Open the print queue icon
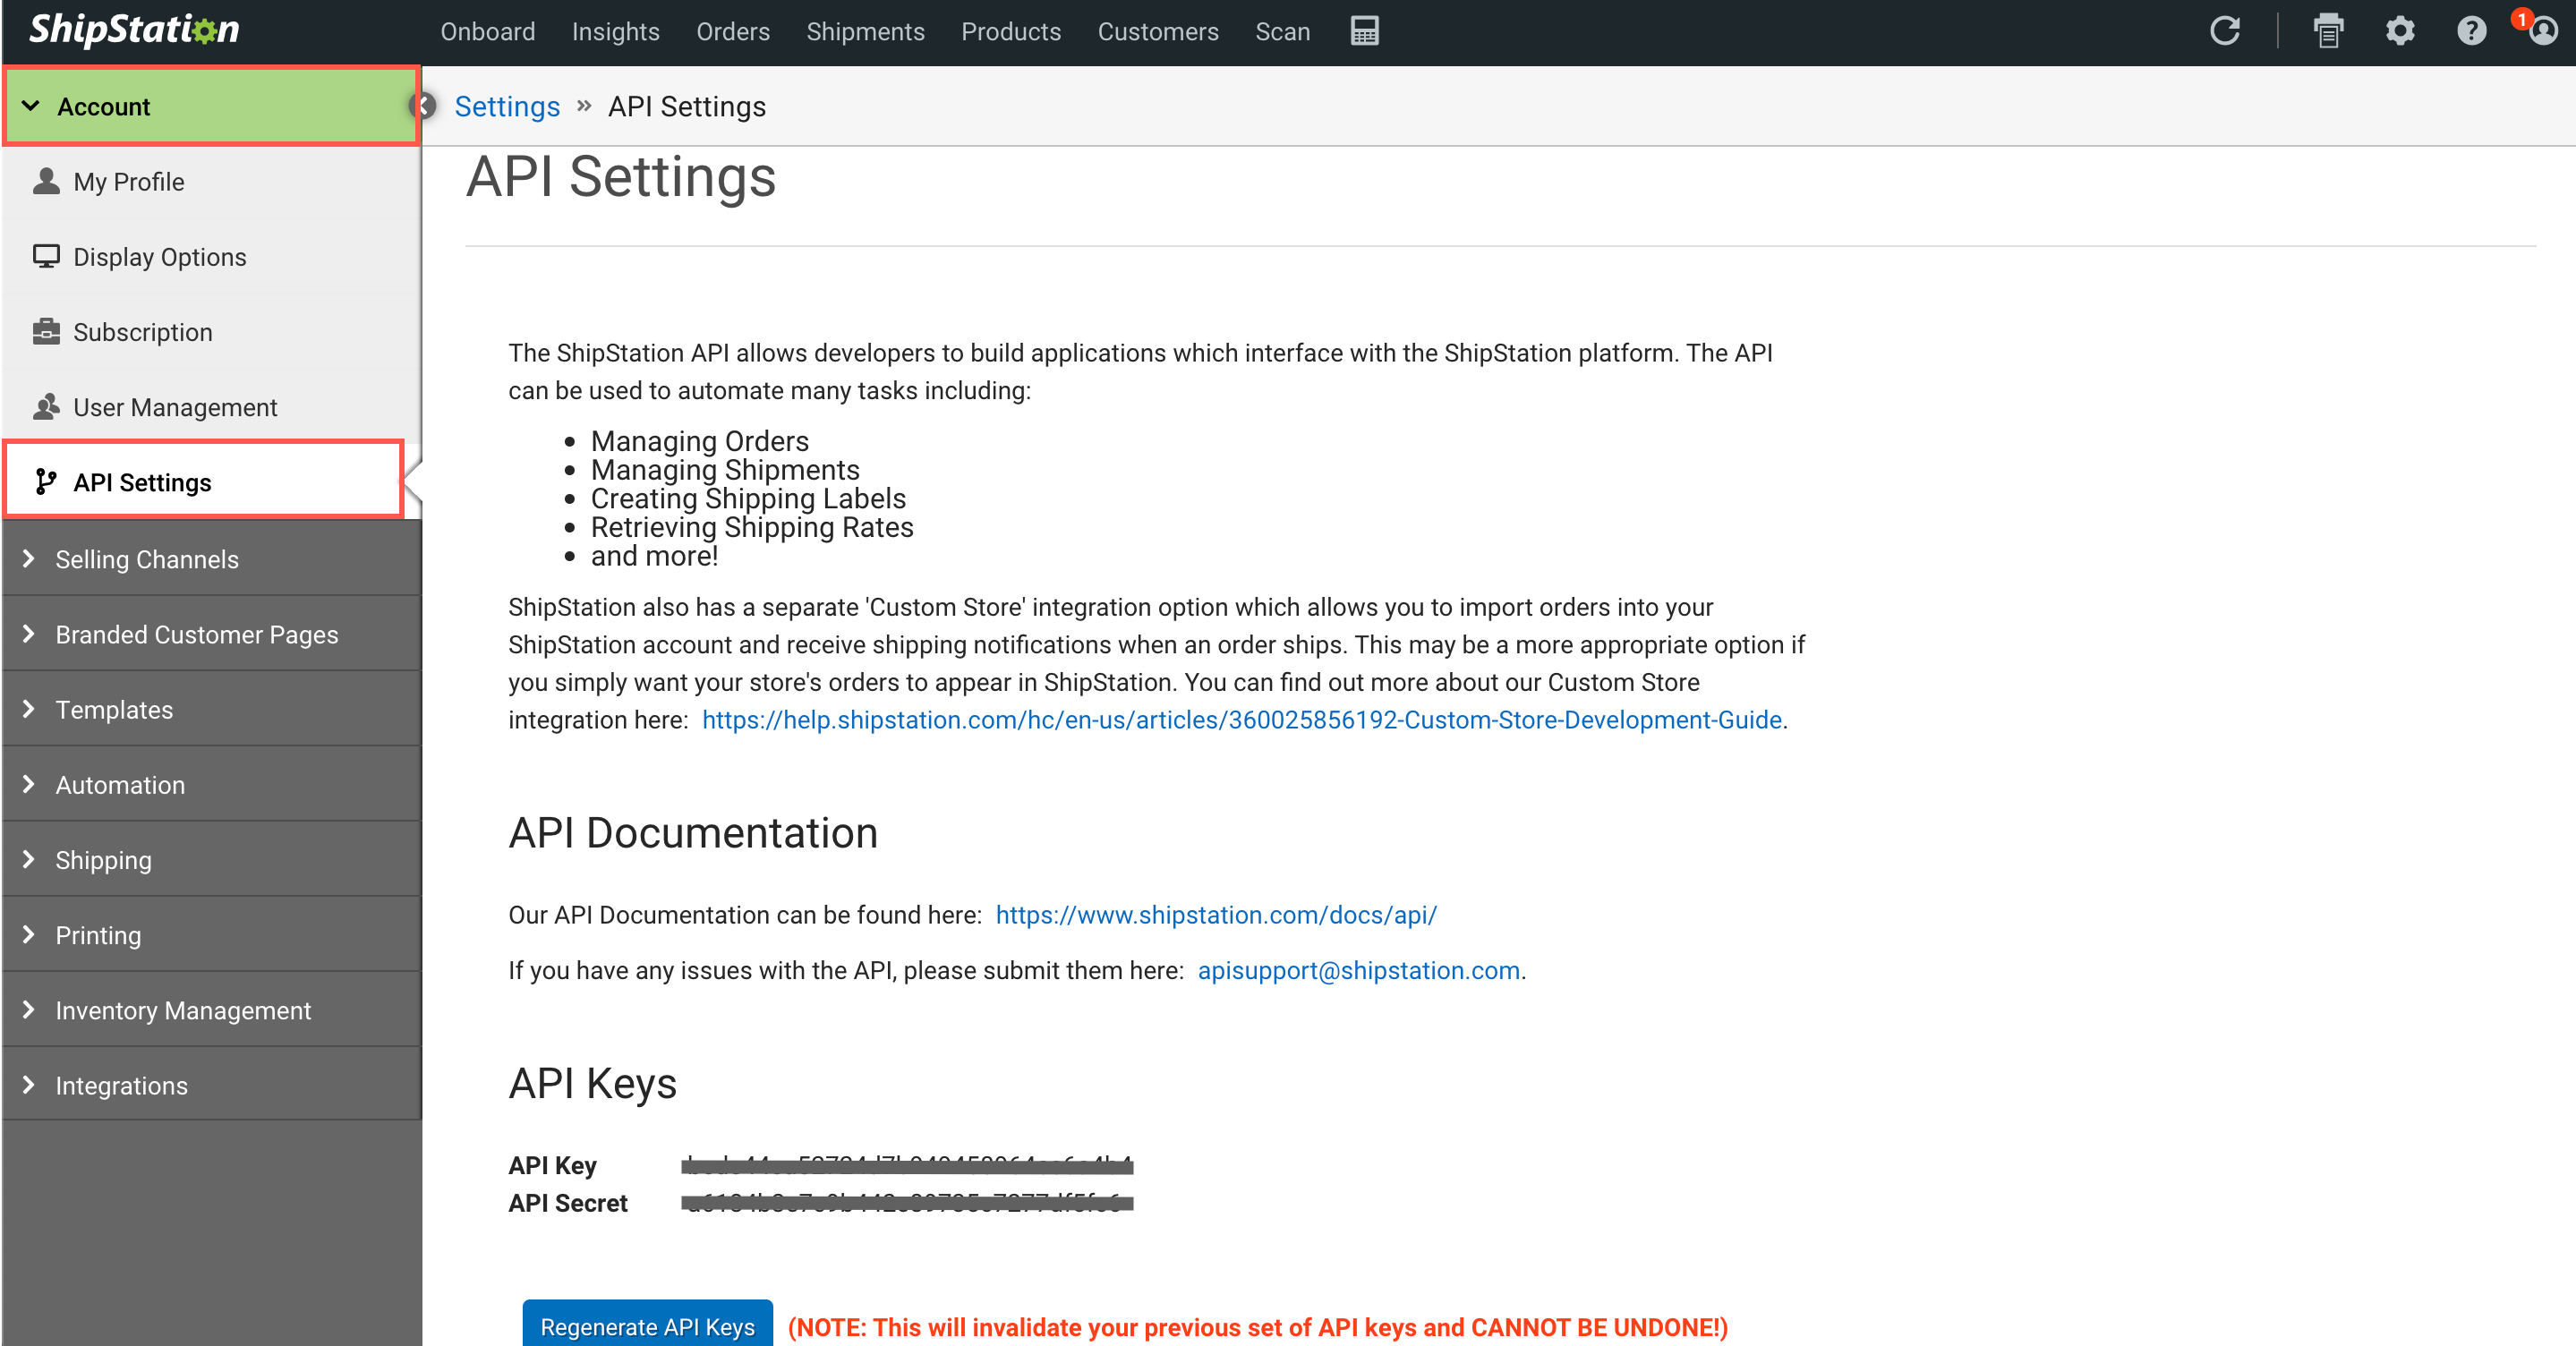 click(x=2329, y=31)
